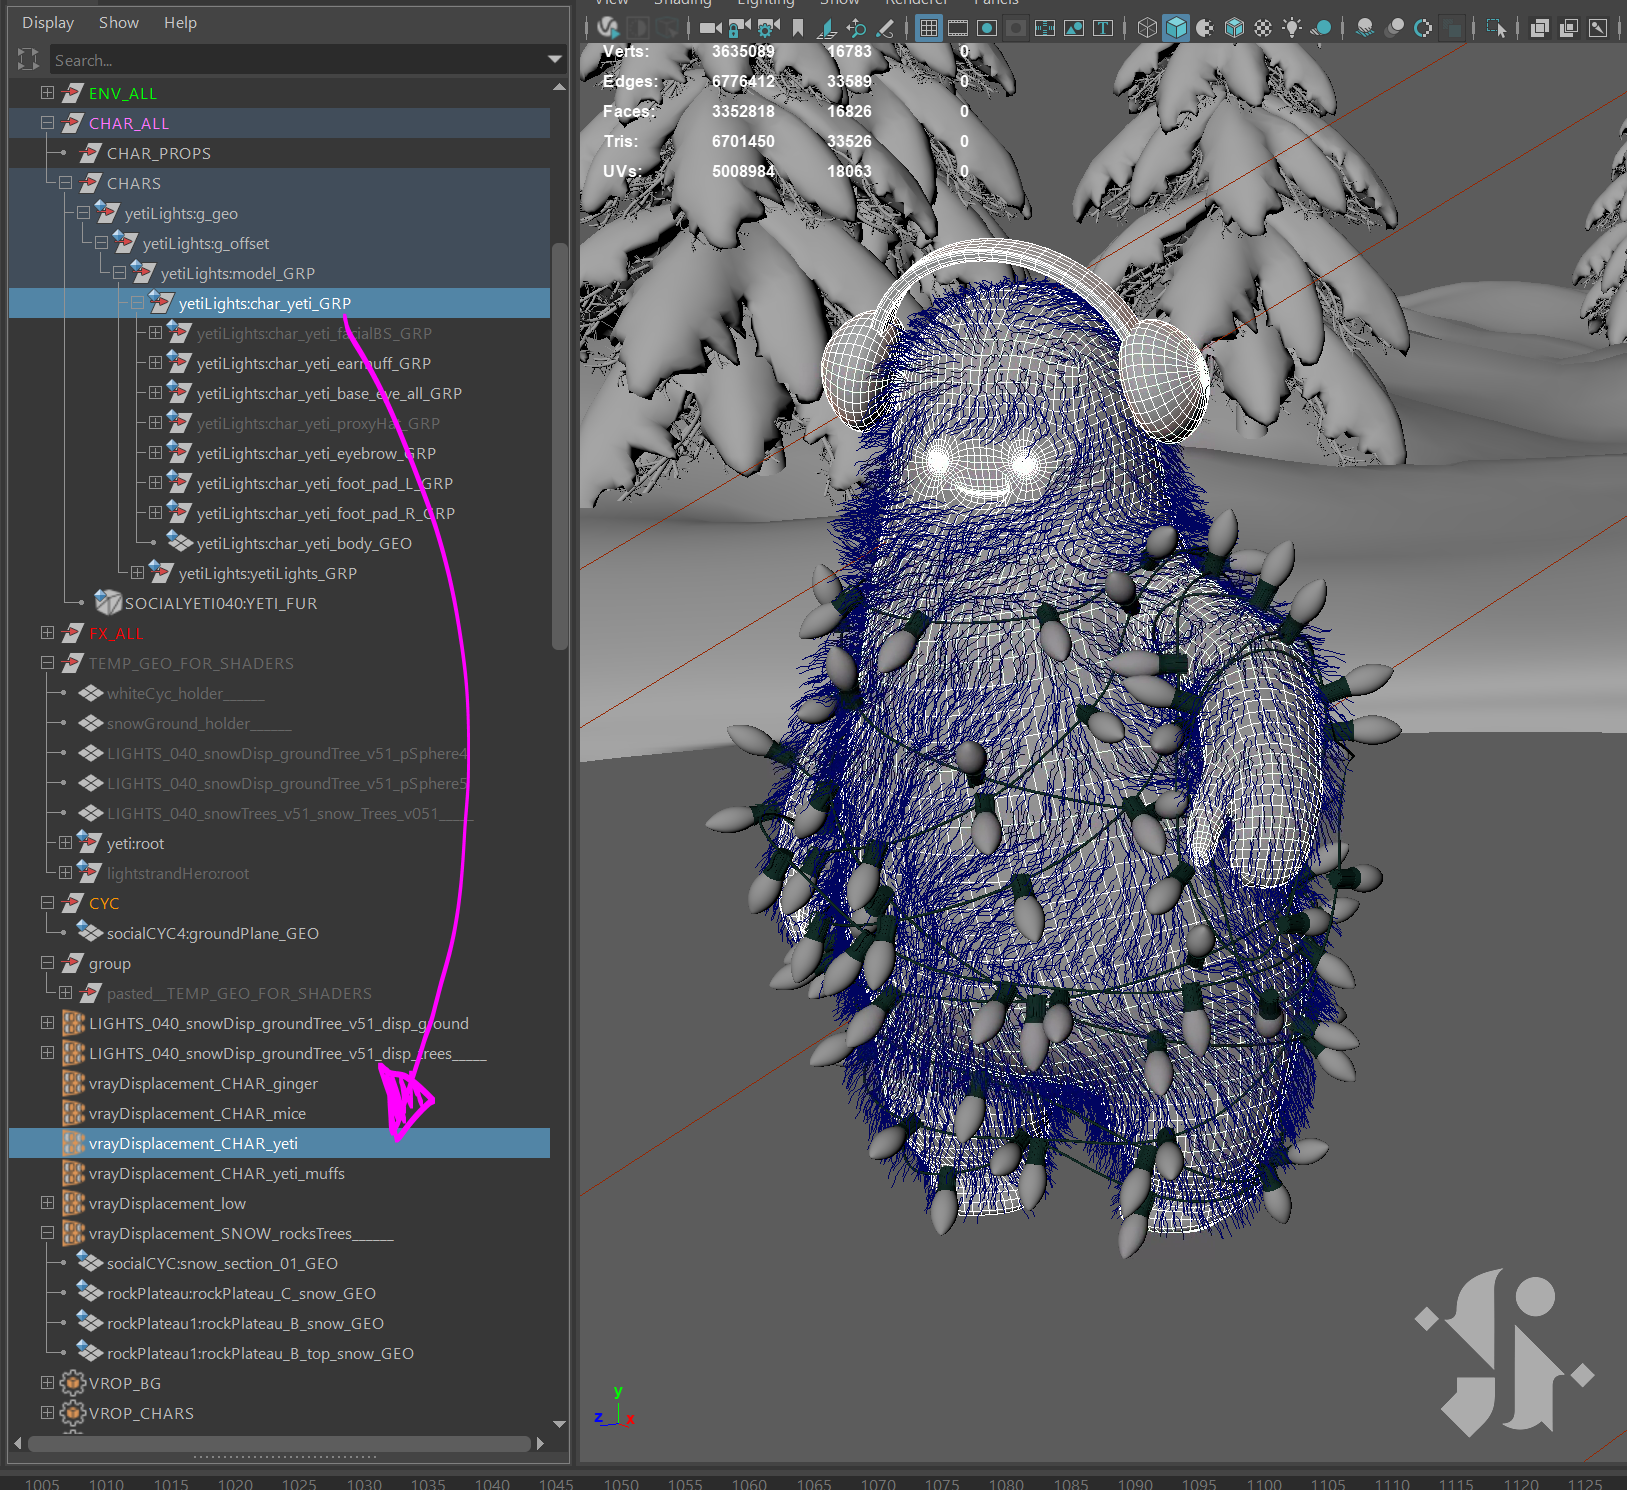Click the Grease Pencil icon
This screenshot has height=1490, width=1627.
(x=885, y=28)
